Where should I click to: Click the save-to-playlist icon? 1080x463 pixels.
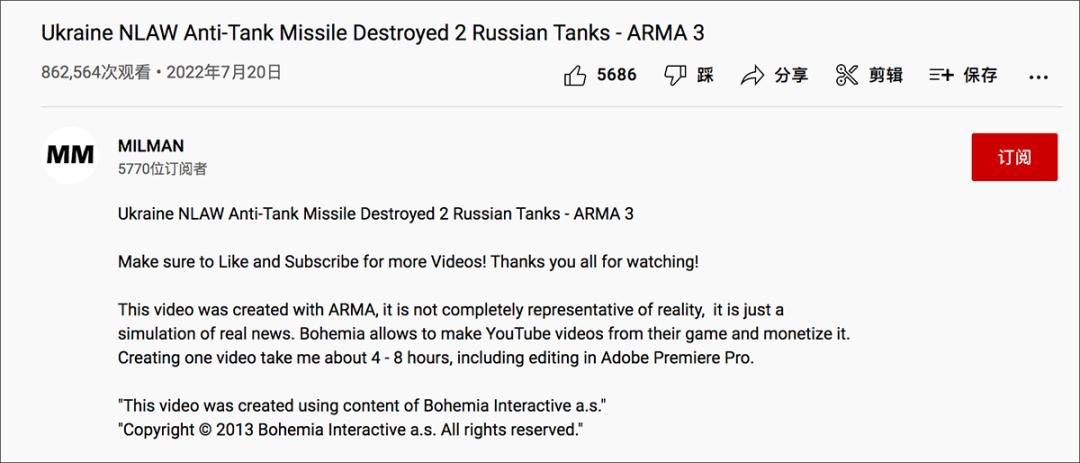(x=941, y=75)
